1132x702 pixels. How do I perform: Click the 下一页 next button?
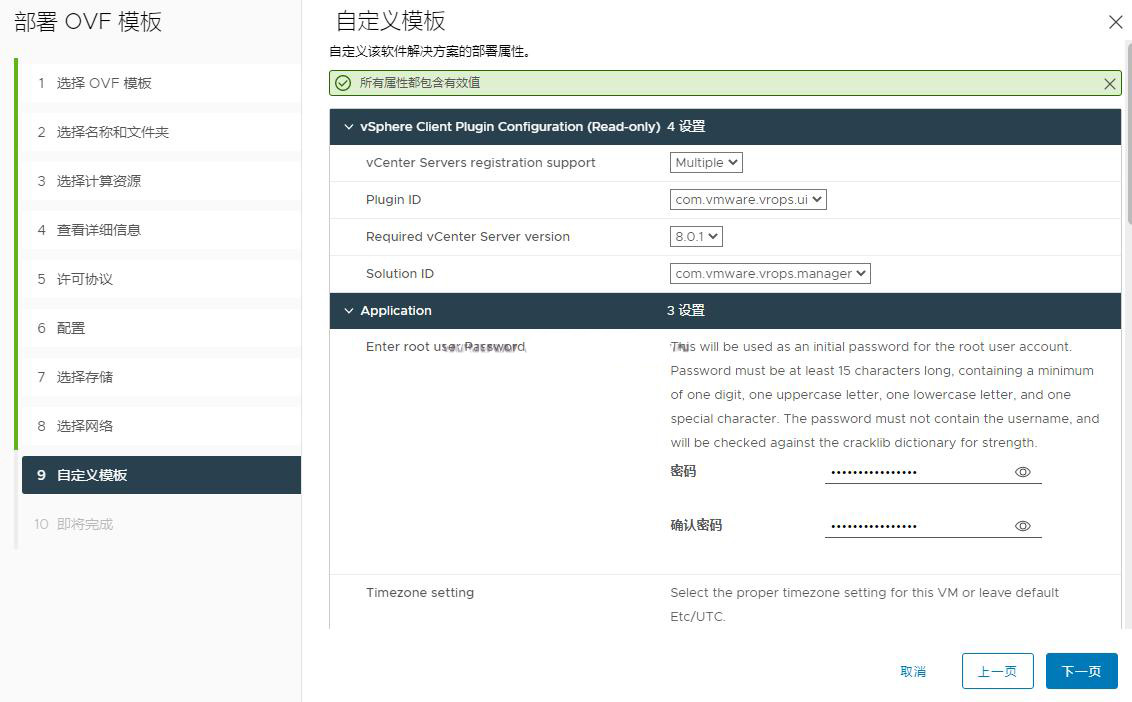point(1081,671)
